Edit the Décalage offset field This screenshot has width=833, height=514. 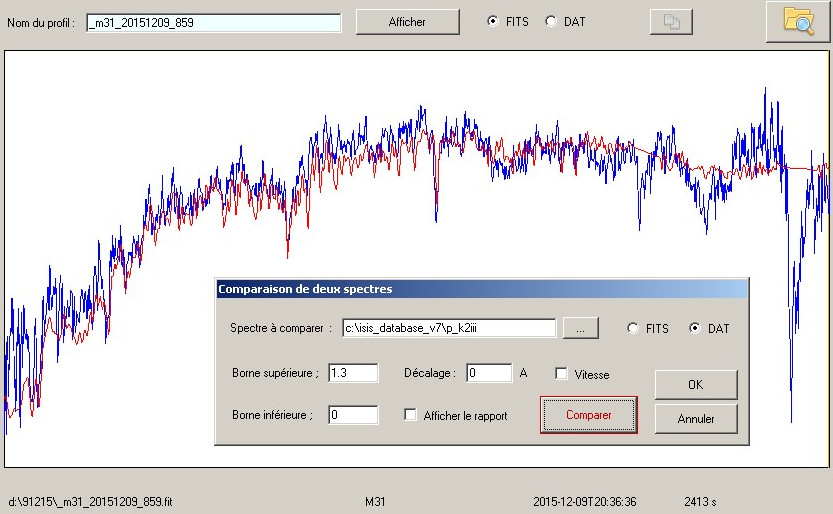point(489,373)
